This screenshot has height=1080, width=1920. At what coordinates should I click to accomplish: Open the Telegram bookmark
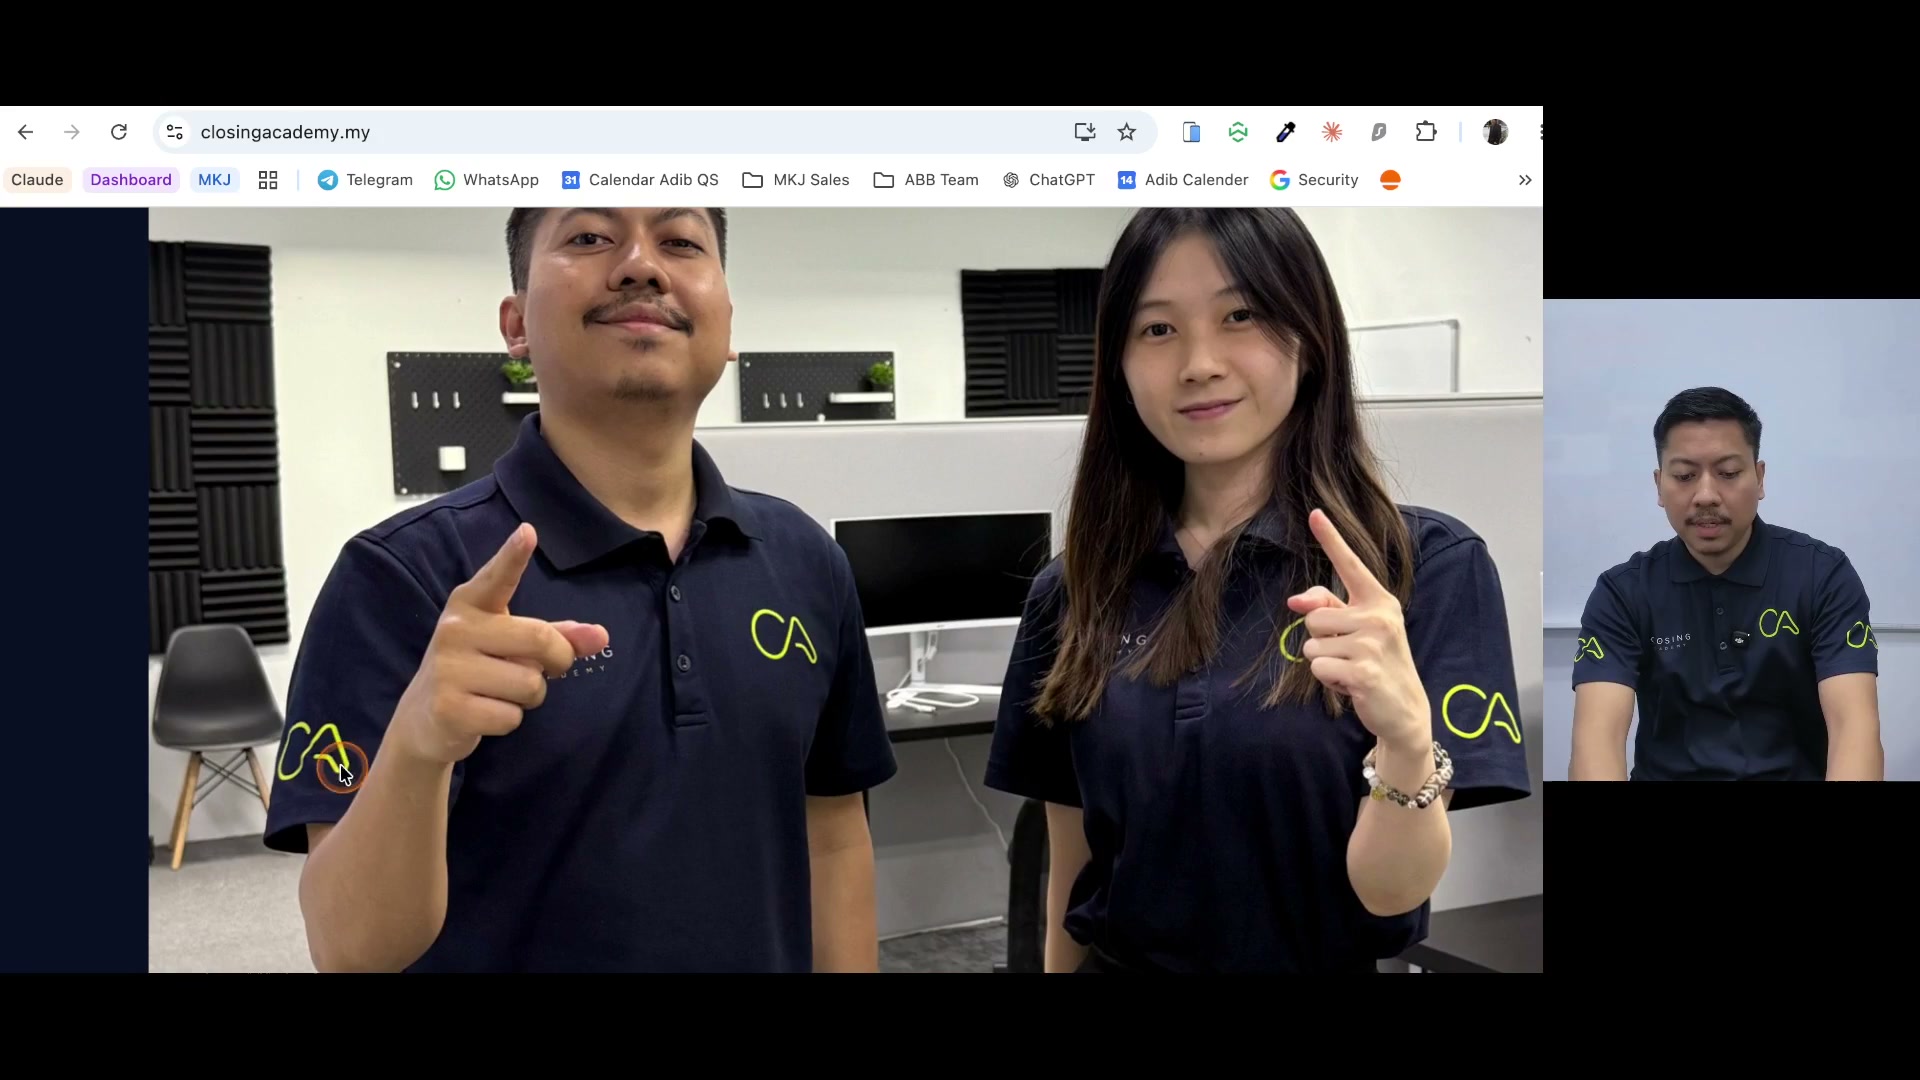[365, 180]
